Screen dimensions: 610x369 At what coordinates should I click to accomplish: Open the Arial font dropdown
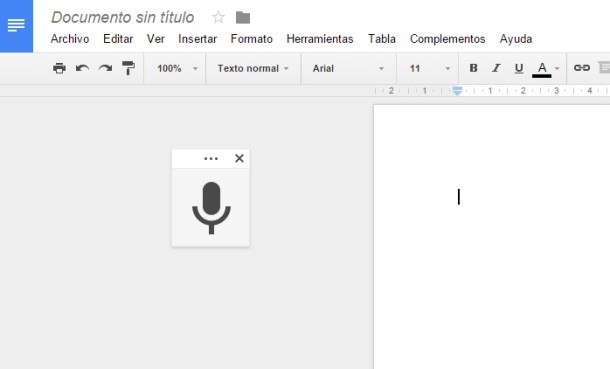pyautogui.click(x=348, y=68)
